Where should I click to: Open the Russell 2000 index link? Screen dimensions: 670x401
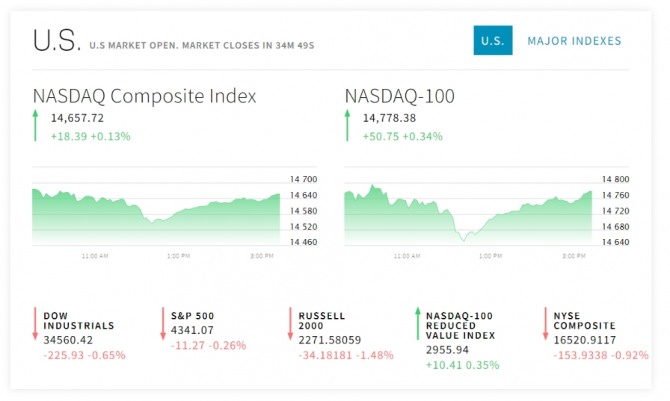321,320
